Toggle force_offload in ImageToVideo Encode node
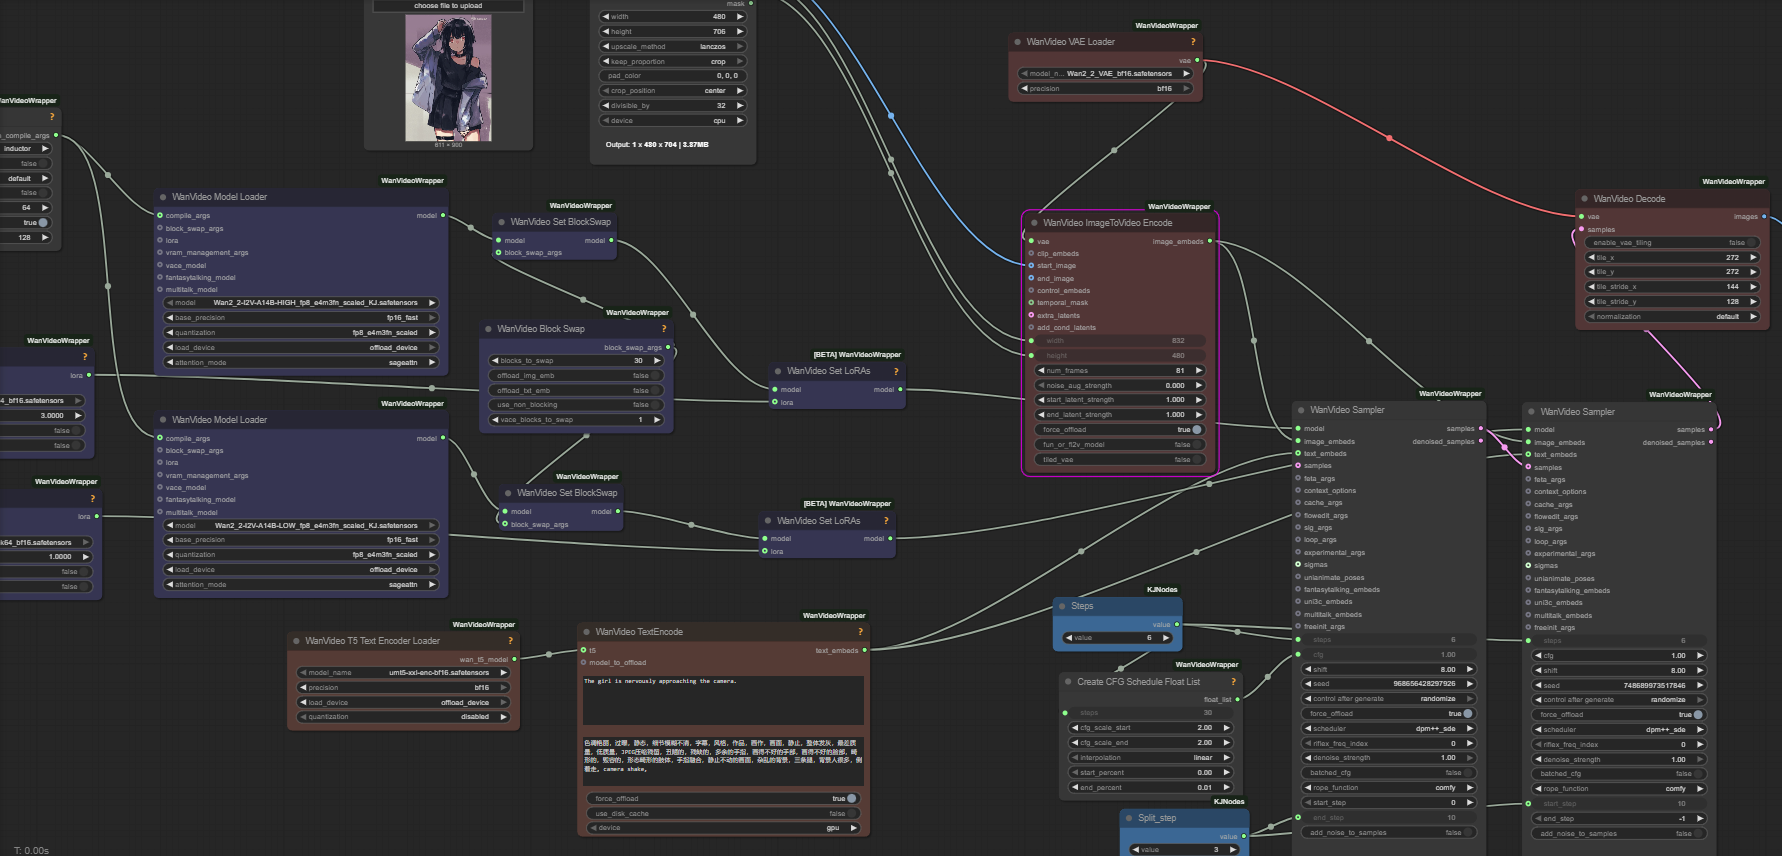Viewport: 1782px width, 856px height. [1120, 430]
